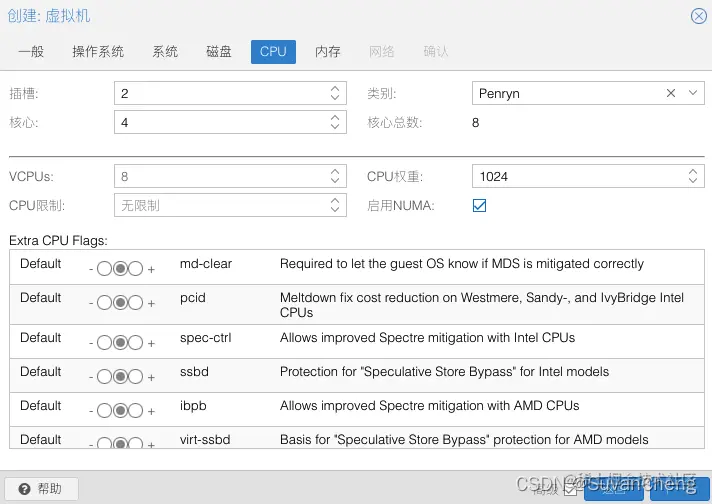This screenshot has height=504, width=712.
Task: Select the default middle radio for ibpb
Action: [120, 410]
